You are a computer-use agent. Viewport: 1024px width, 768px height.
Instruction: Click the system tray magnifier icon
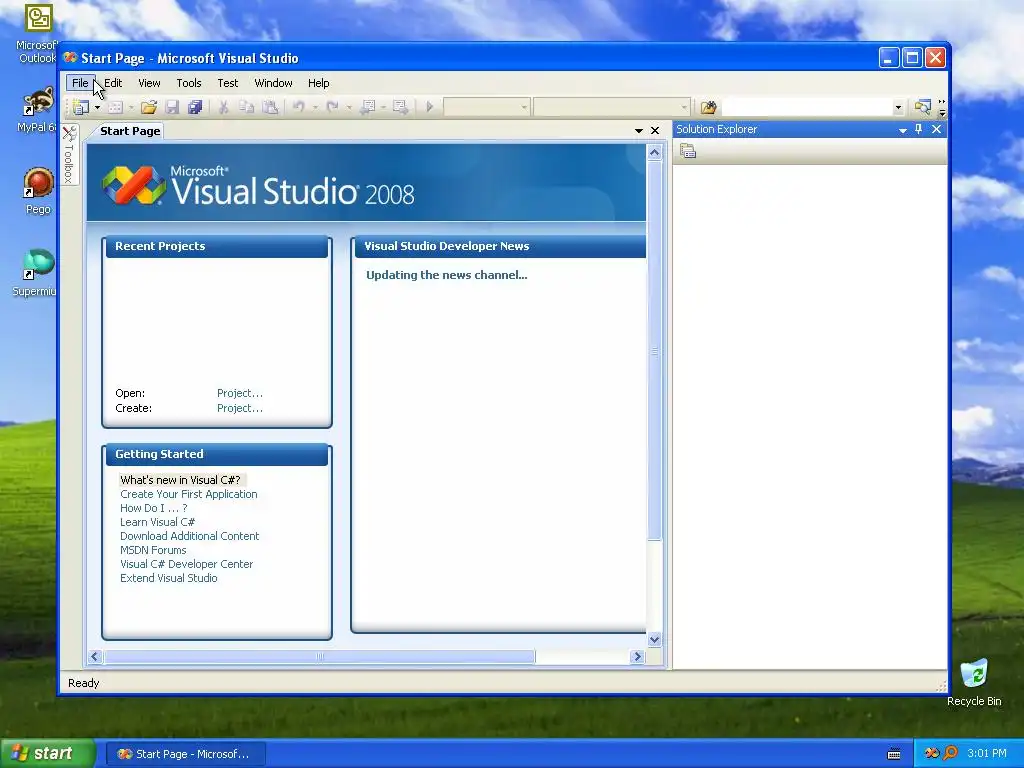point(950,754)
